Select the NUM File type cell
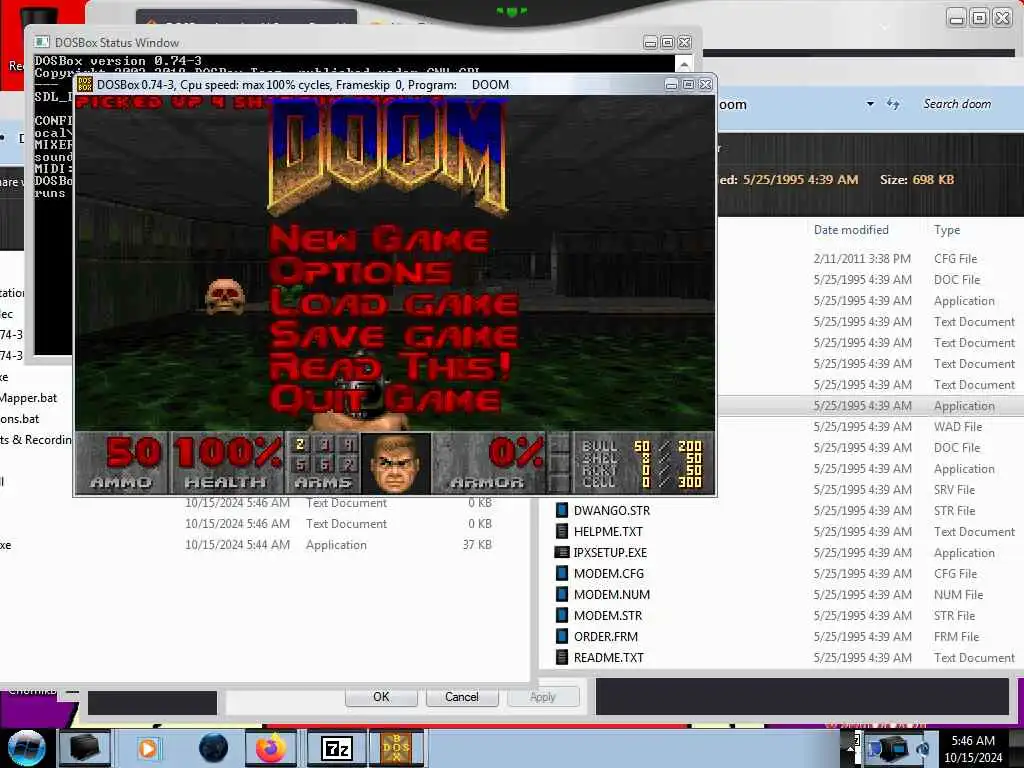This screenshot has width=1024, height=768. [x=958, y=594]
